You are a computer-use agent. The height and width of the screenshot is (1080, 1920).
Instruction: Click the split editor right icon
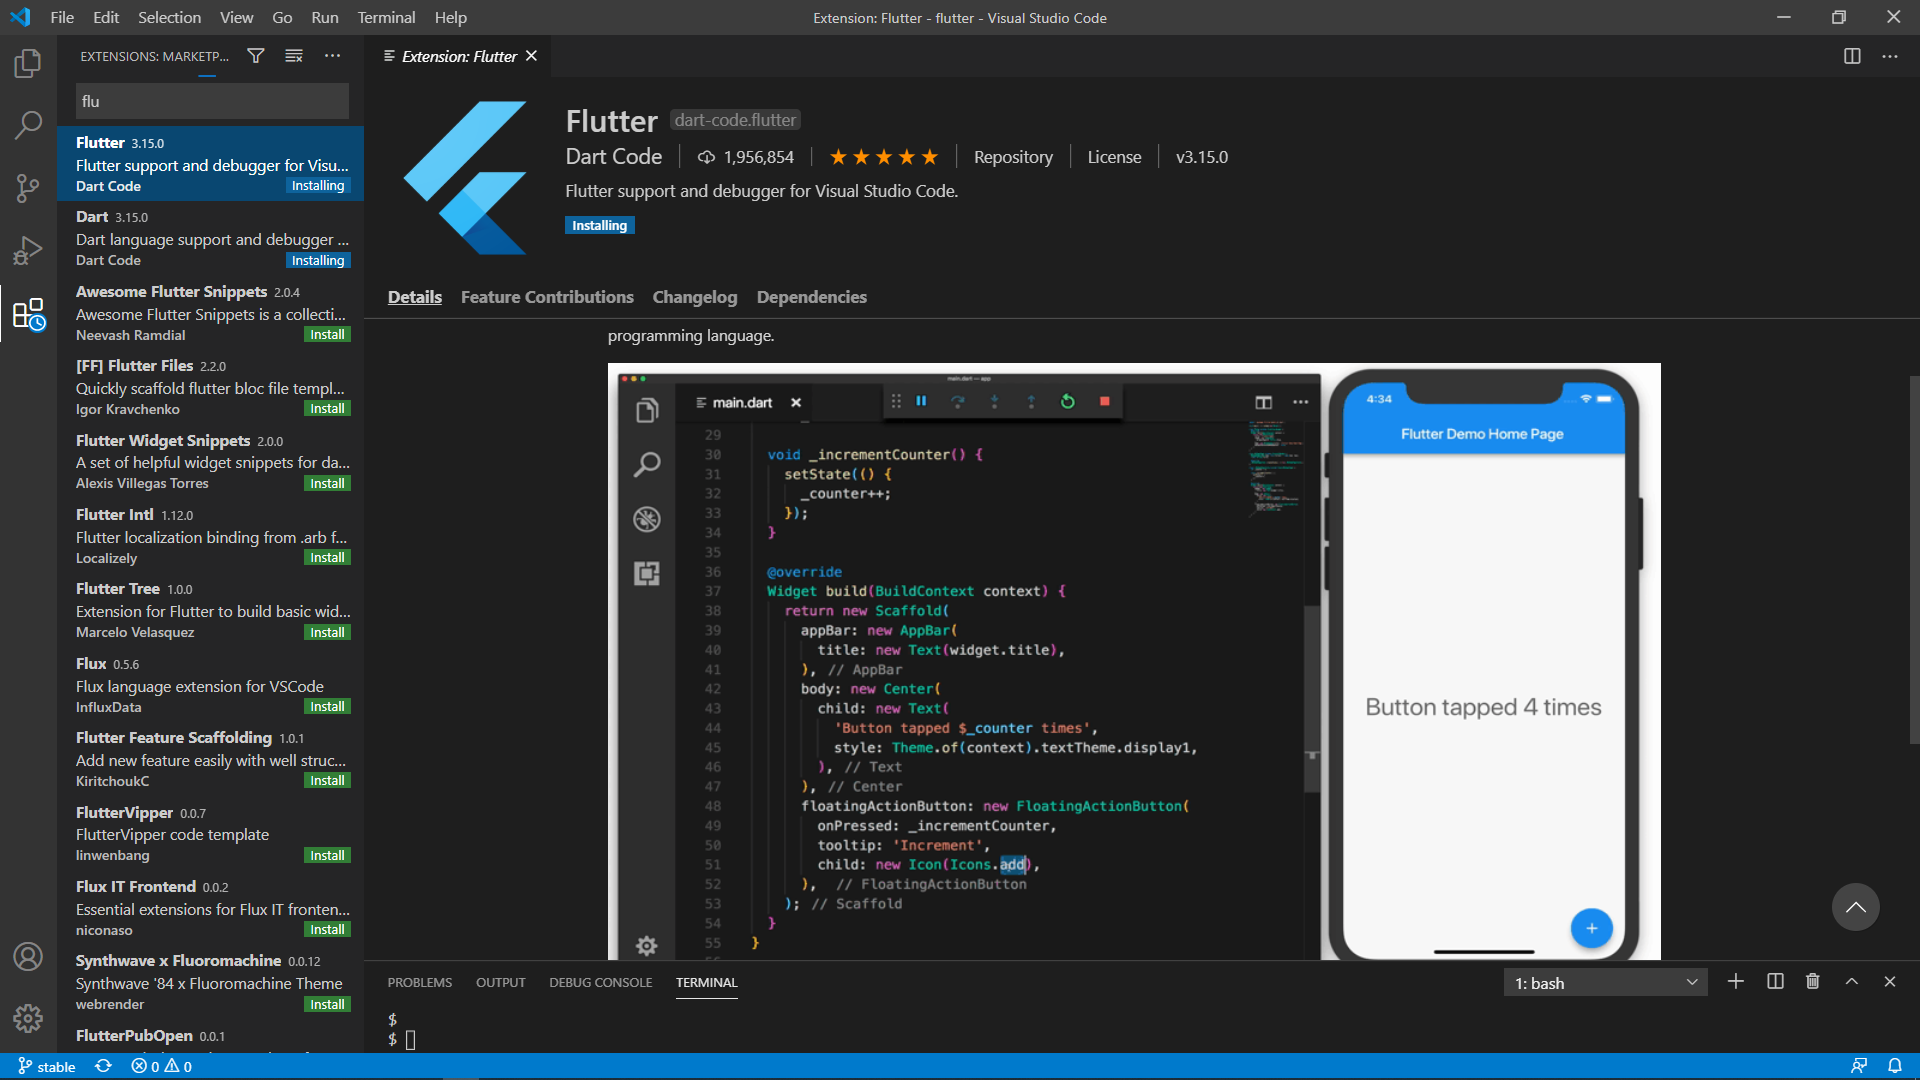(x=1852, y=56)
